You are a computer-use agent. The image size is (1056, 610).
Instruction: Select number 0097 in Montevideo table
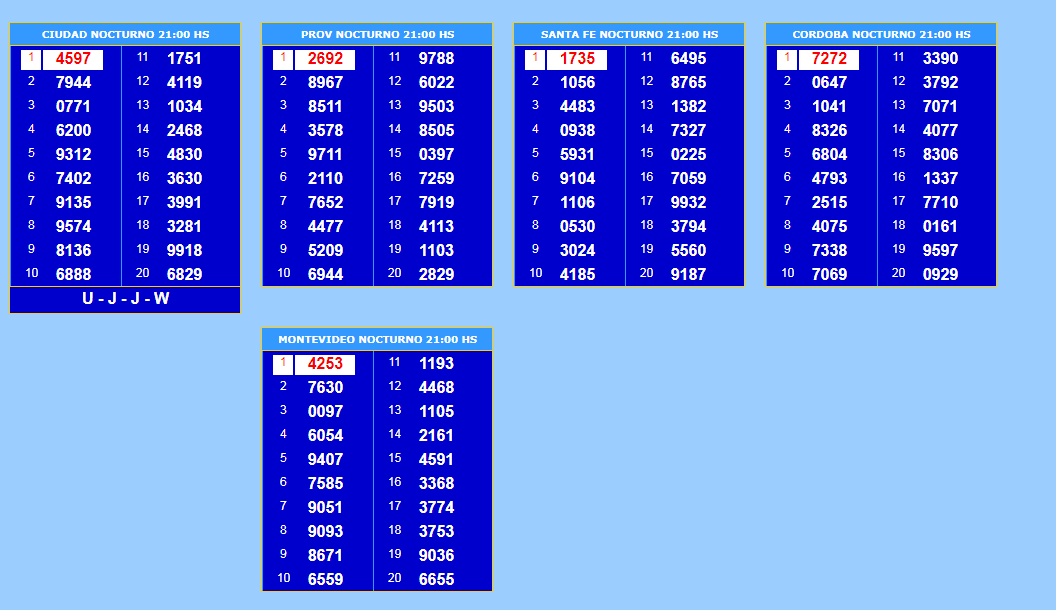pos(325,411)
